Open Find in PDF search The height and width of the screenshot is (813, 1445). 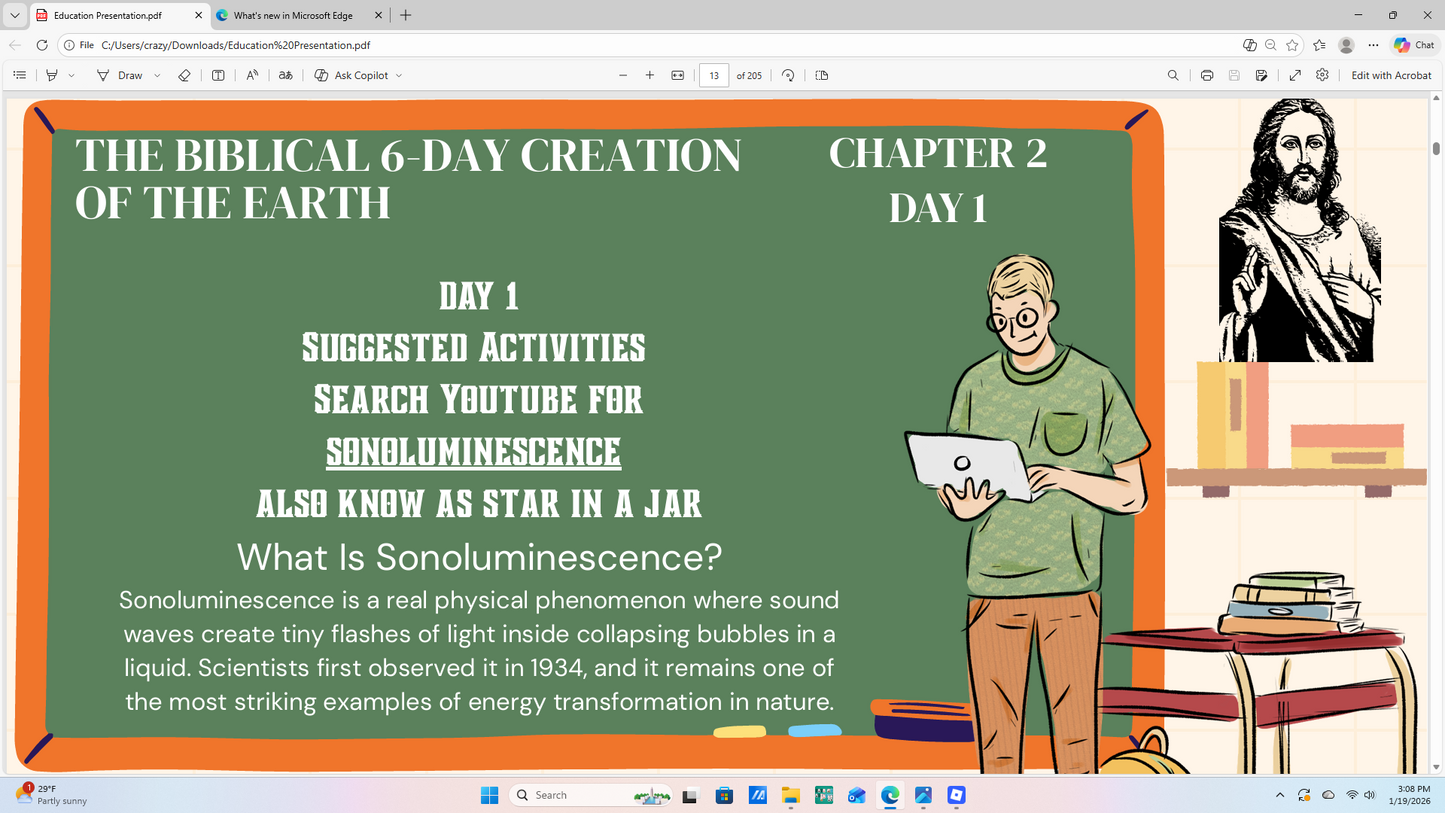pyautogui.click(x=1173, y=75)
